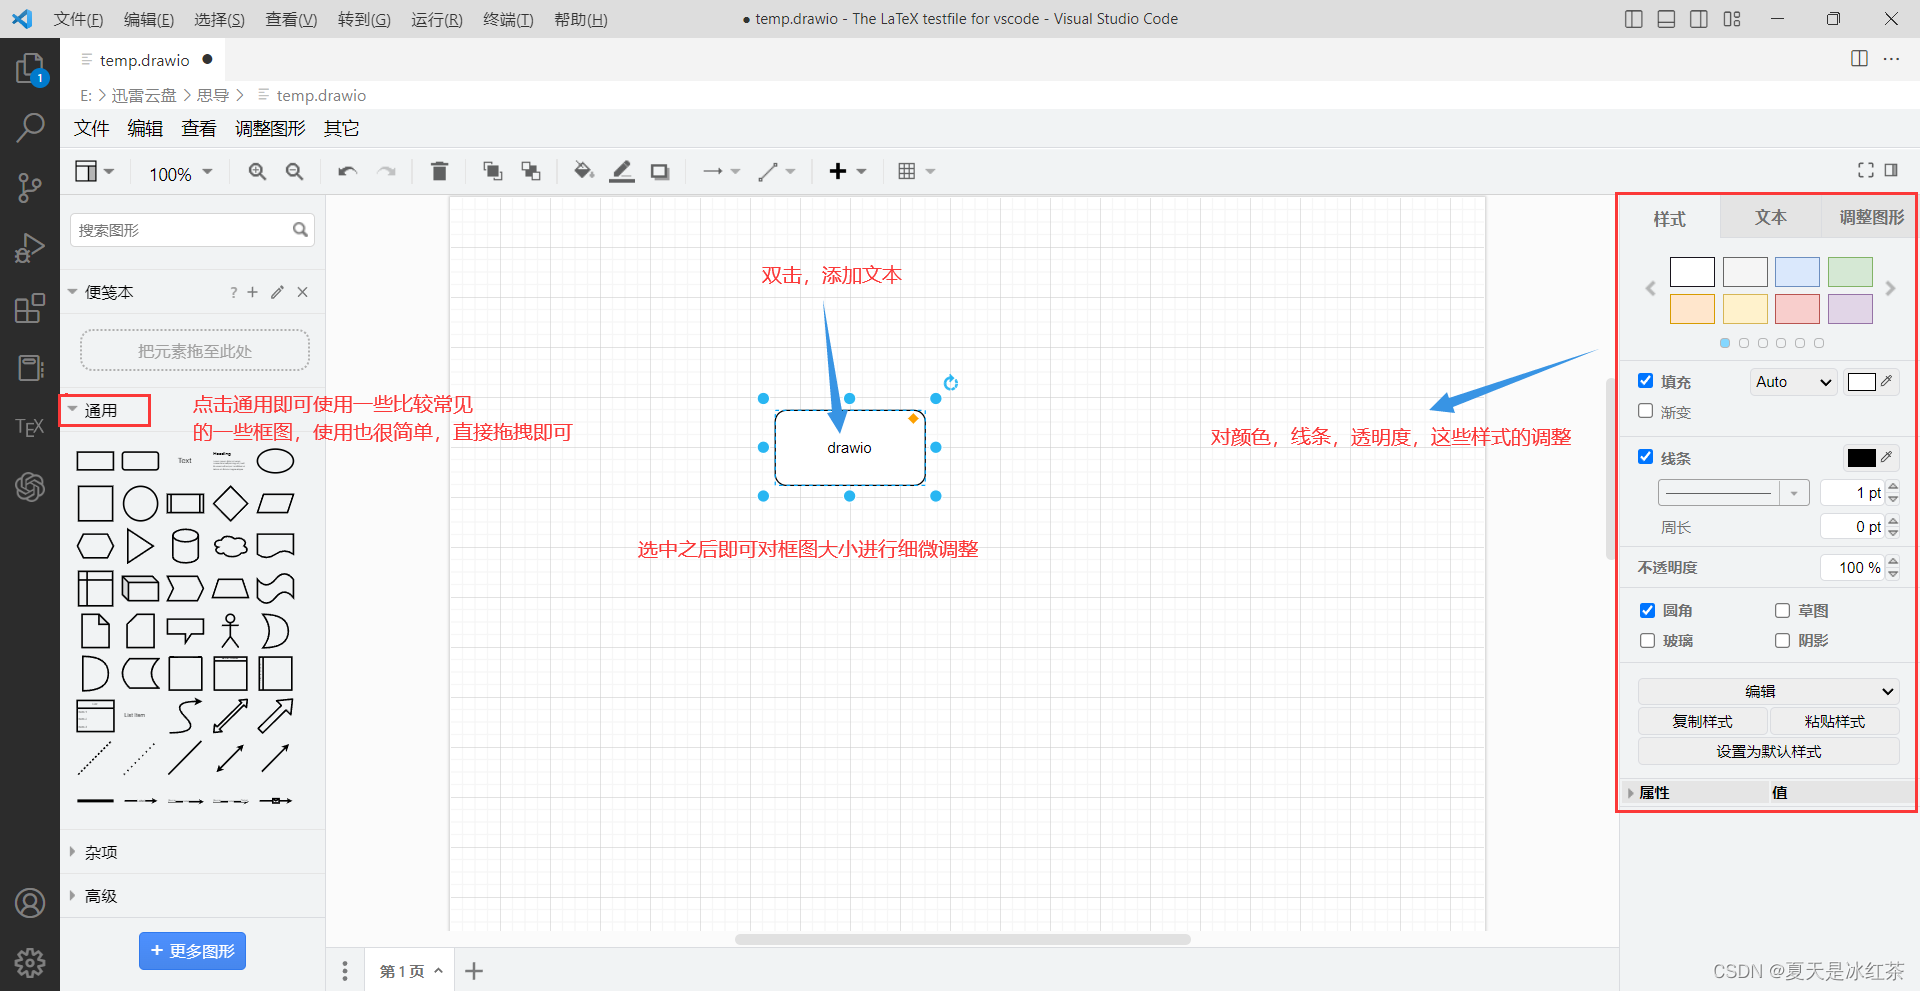Open the 调整图形 menu

(270, 128)
